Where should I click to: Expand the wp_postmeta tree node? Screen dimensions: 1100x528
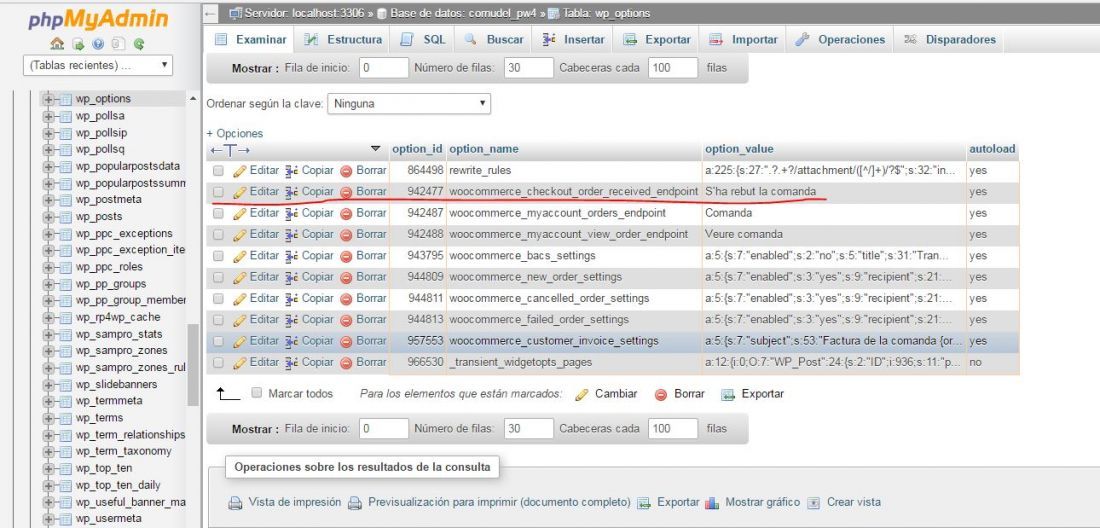pyautogui.click(x=48, y=200)
